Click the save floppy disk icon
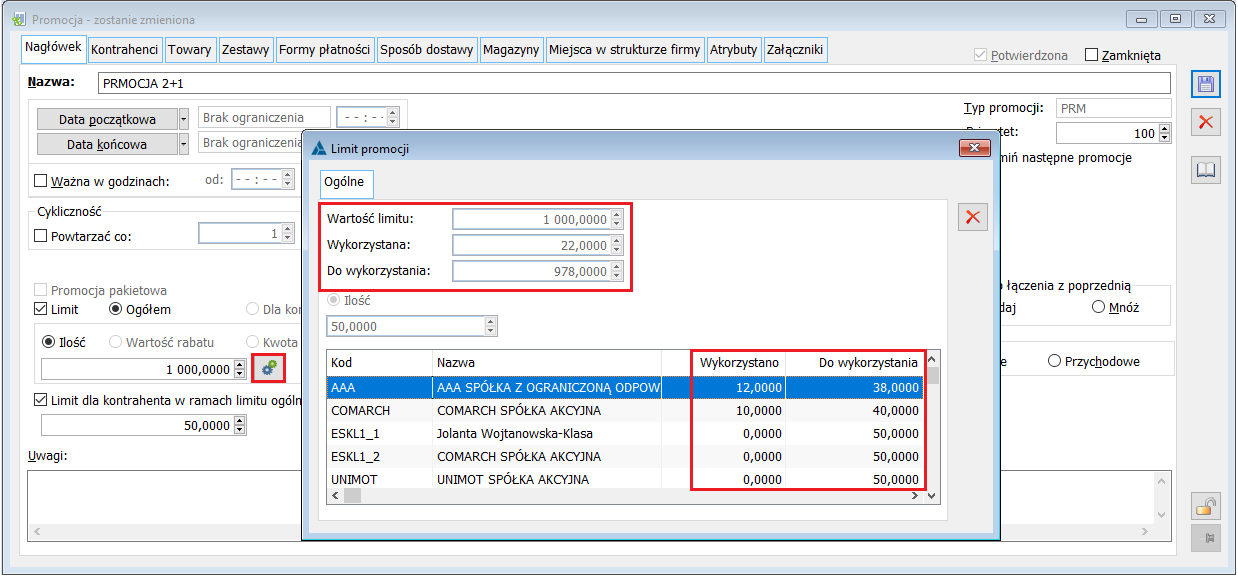 (1206, 85)
